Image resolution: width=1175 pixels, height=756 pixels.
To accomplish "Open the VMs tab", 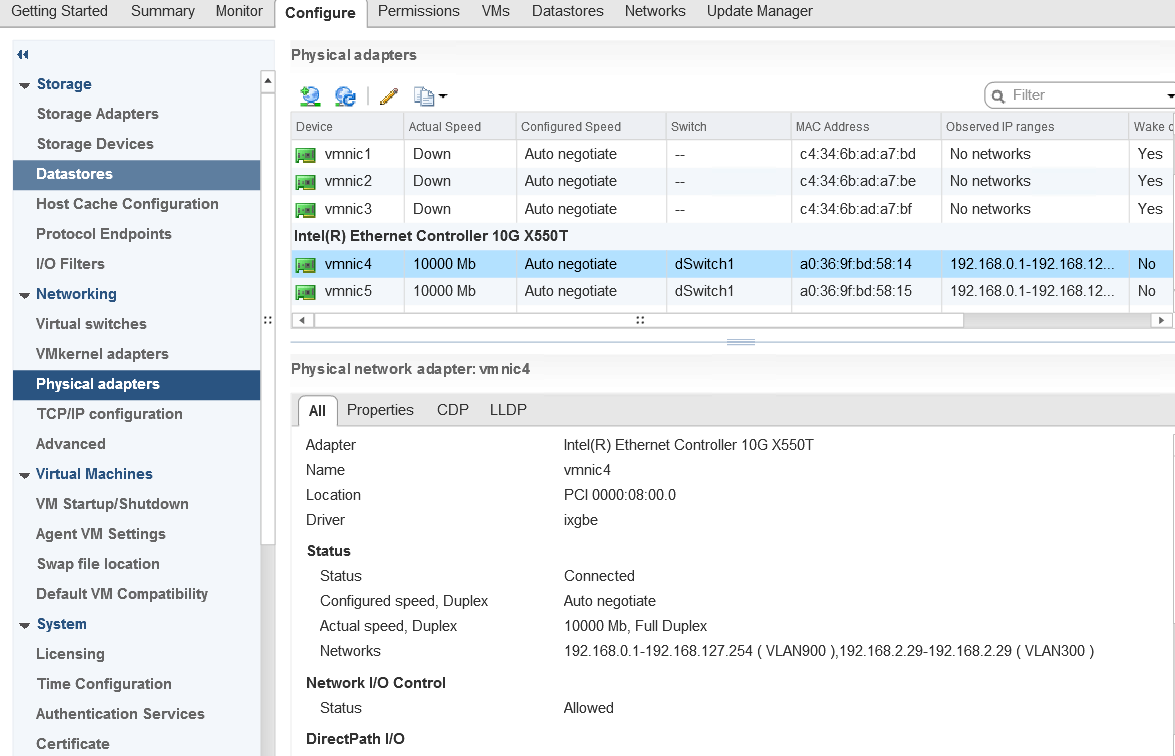I will [x=495, y=11].
